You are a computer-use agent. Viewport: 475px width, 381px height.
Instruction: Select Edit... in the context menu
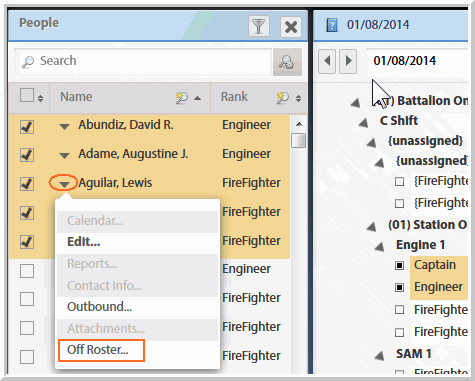84,242
